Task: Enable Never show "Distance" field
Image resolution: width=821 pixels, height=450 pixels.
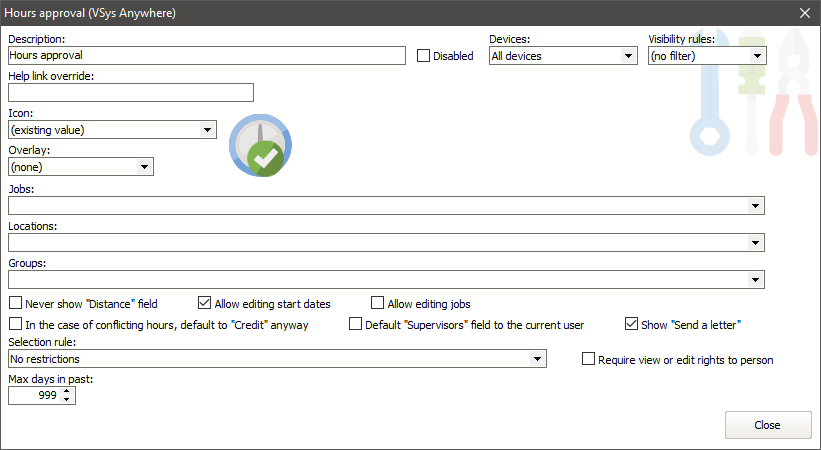Action: (15, 303)
